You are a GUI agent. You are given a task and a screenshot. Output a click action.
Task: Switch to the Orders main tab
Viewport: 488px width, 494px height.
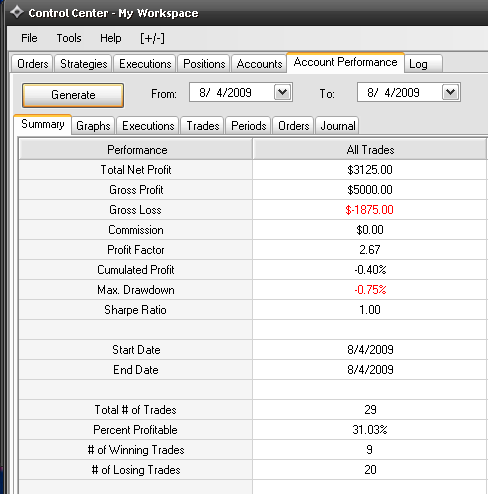click(32, 64)
